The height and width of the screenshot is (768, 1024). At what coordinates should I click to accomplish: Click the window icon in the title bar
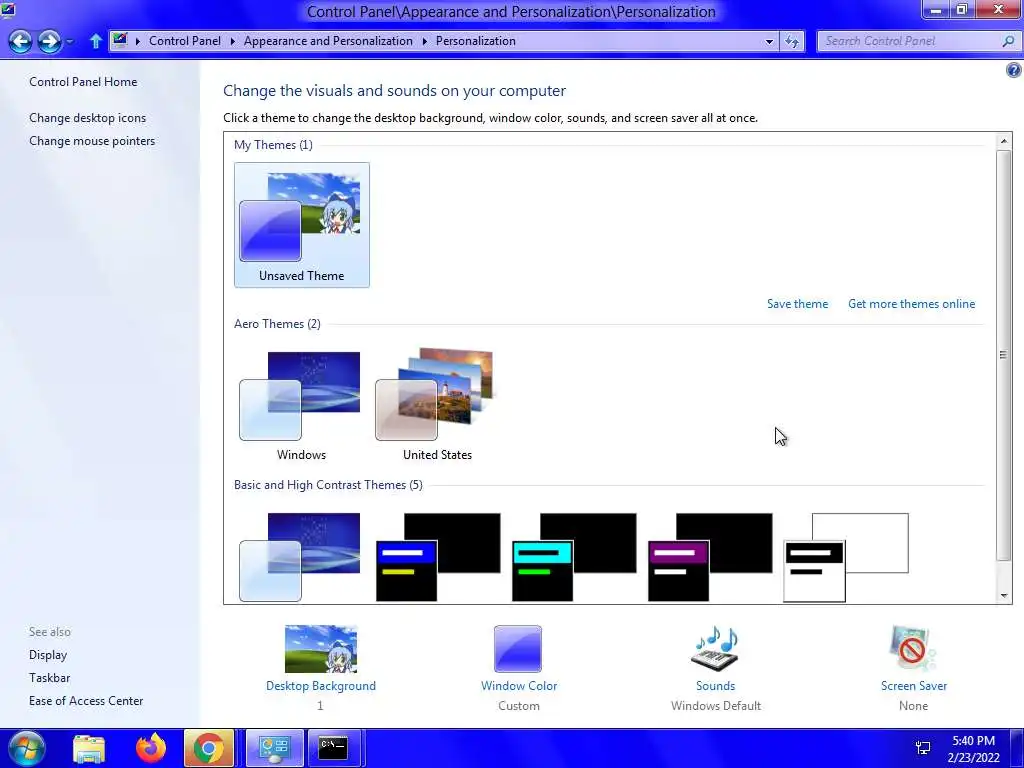(7, 10)
